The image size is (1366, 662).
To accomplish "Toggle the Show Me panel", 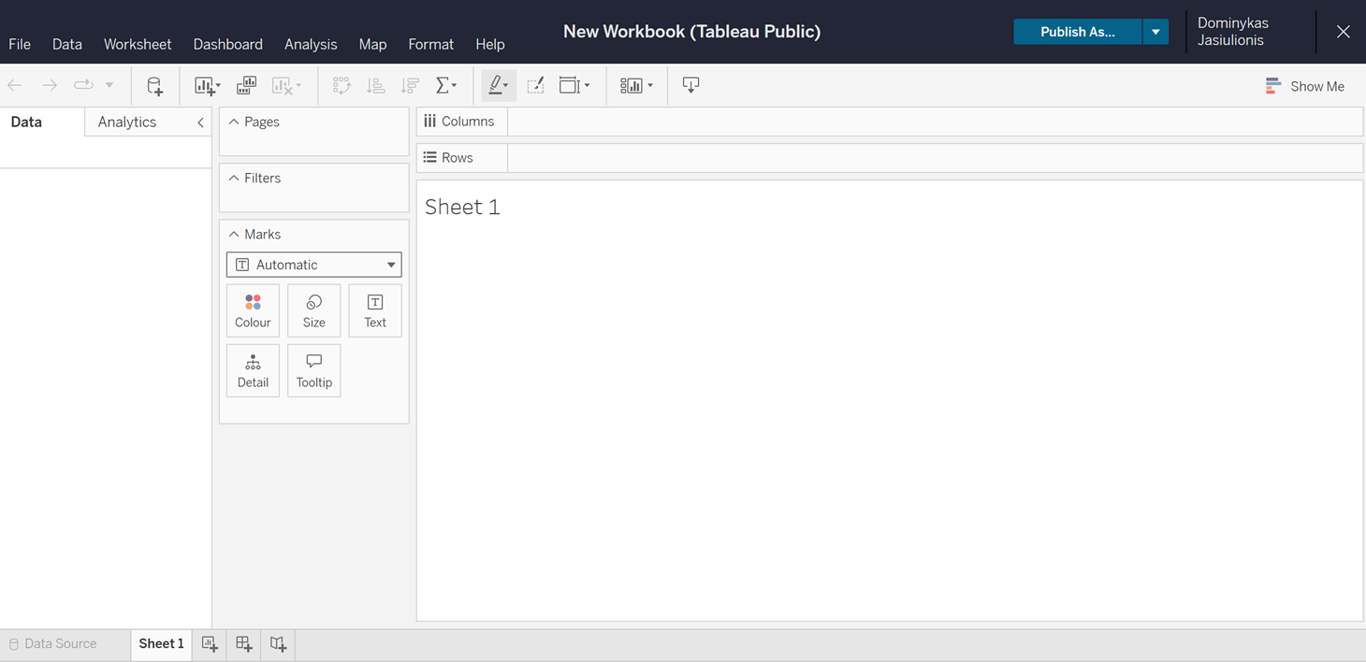I will click(1305, 86).
